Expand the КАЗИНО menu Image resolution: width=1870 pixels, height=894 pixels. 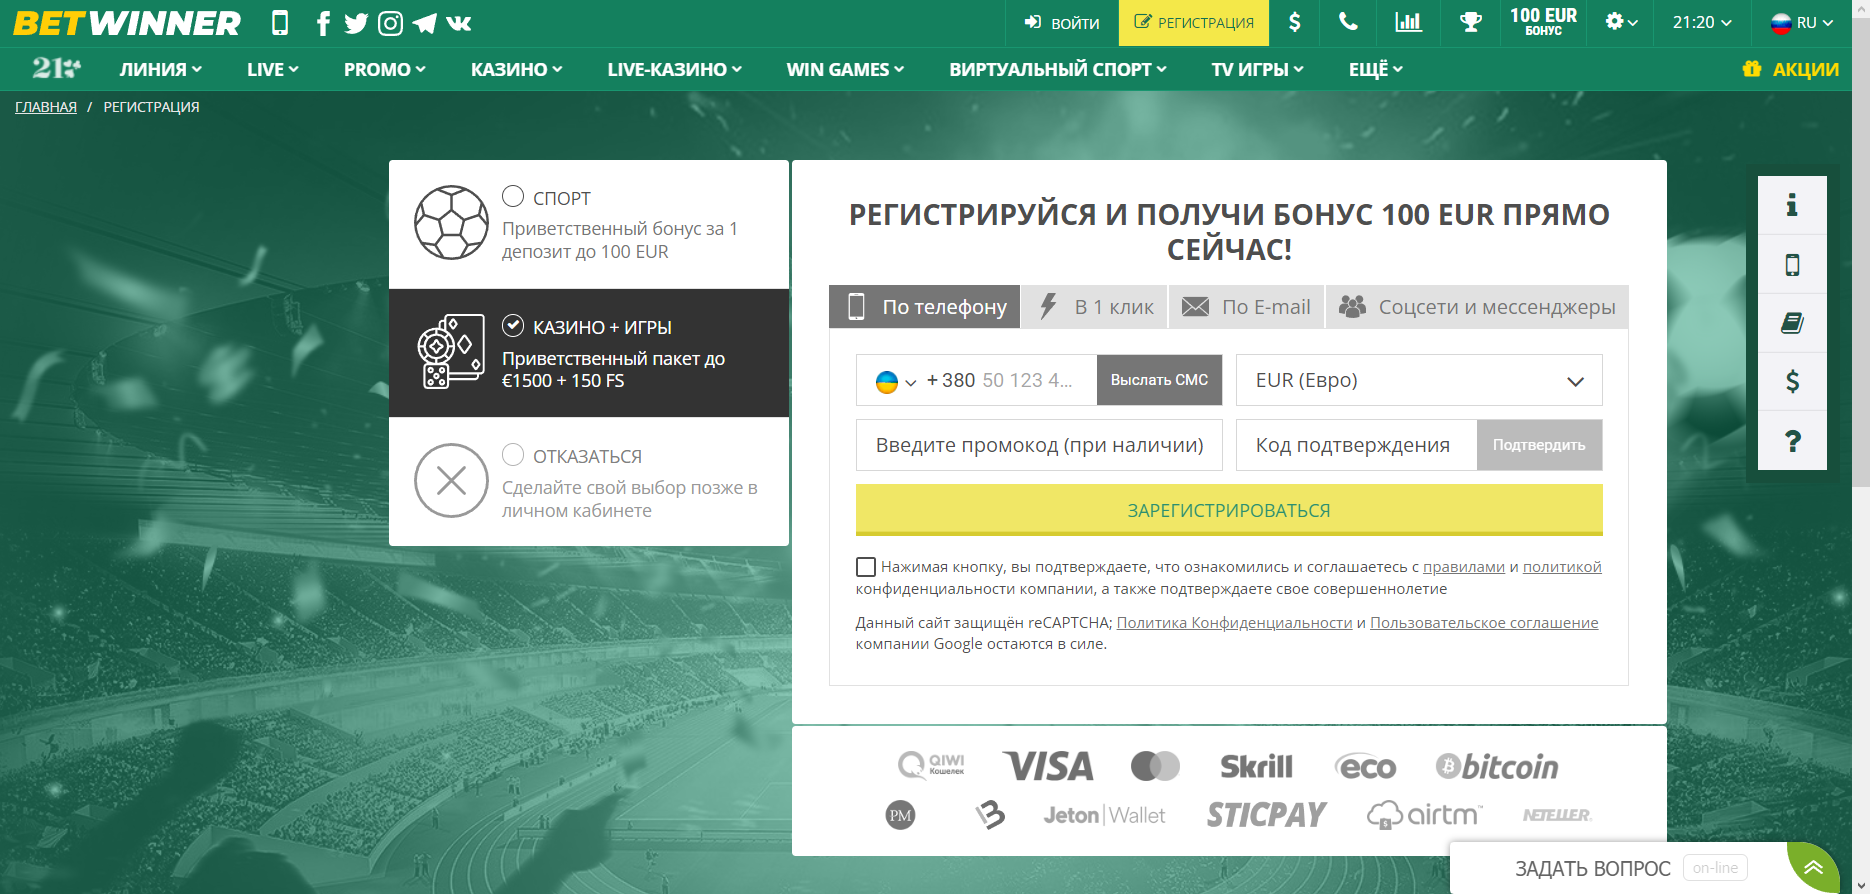pyautogui.click(x=517, y=69)
